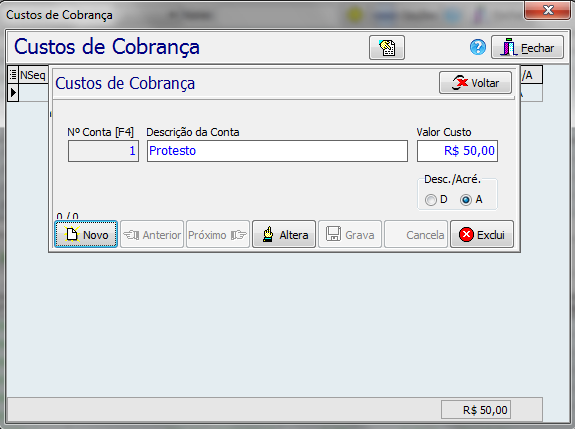The height and width of the screenshot is (429, 575).
Task: Click the Valor Custo field R$ 50,00
Action: tap(457, 151)
